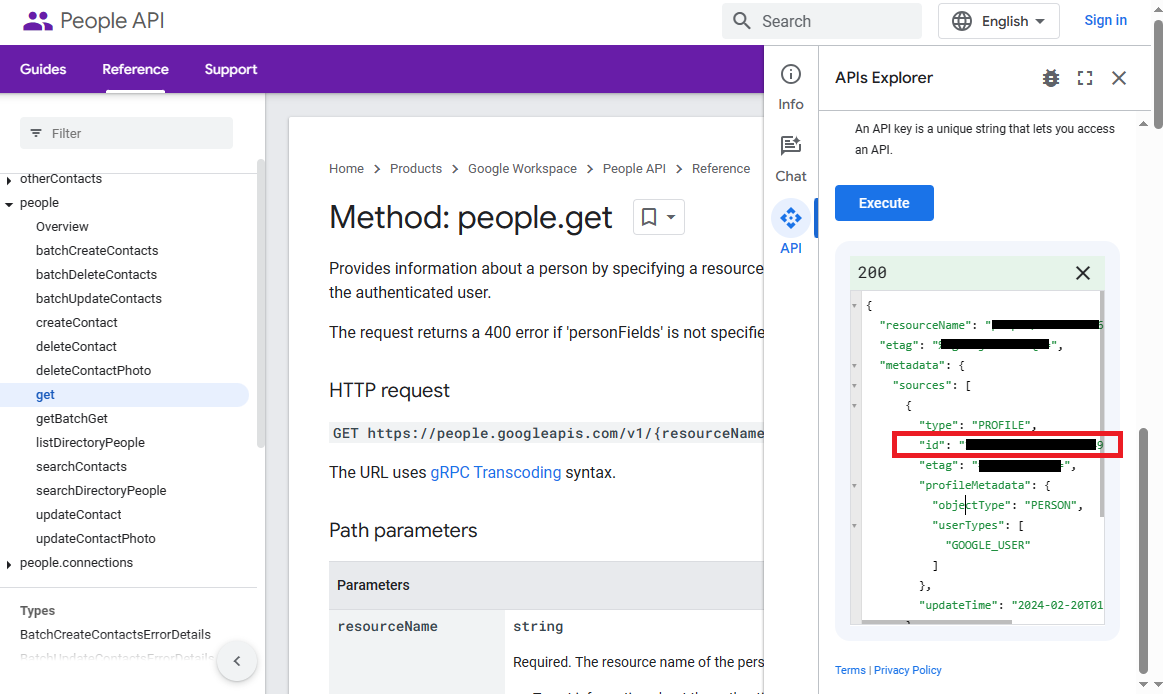Close the APIs Explorer panel

coord(1119,78)
